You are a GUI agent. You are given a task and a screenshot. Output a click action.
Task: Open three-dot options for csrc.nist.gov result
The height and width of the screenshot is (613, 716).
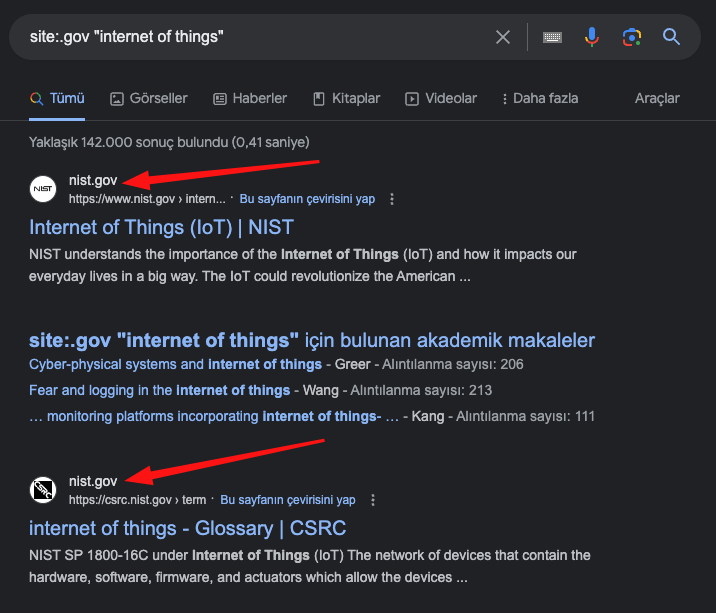373,500
